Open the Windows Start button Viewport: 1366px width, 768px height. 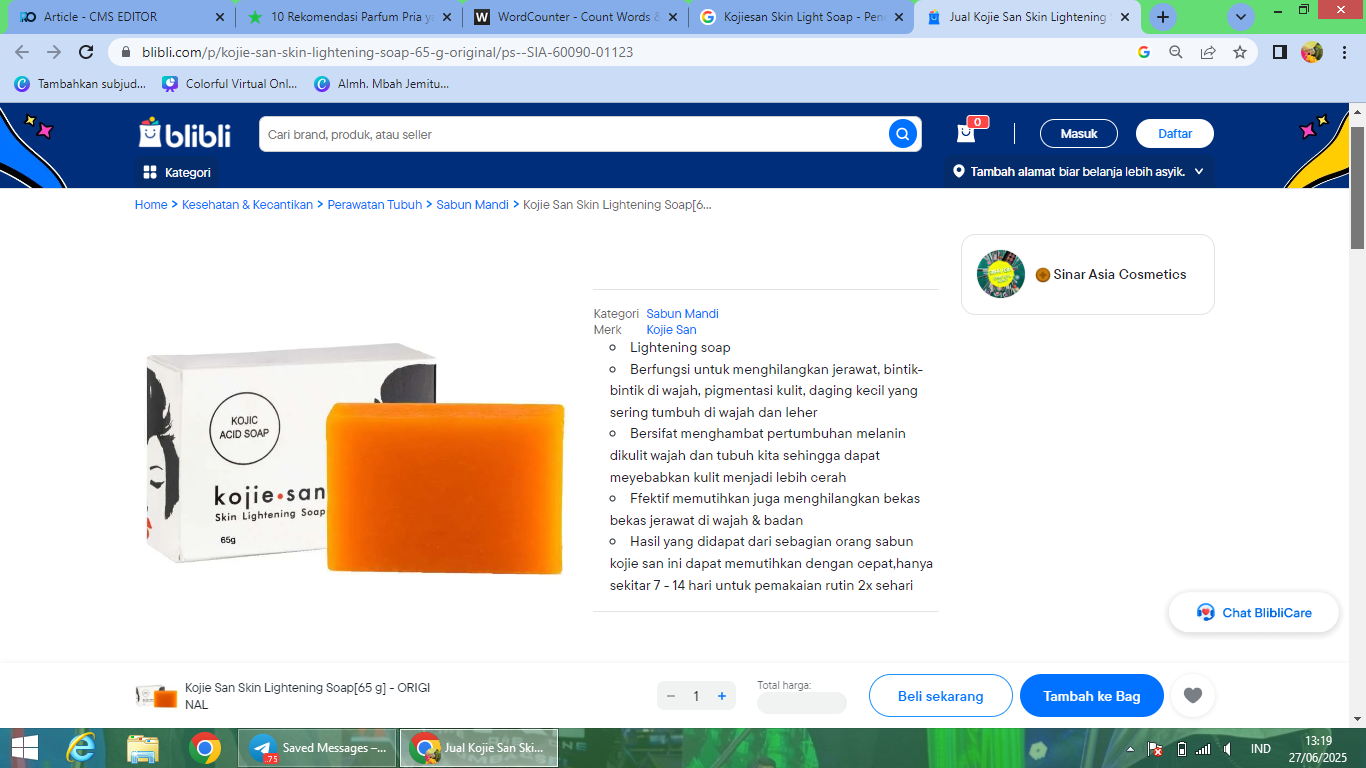24,748
